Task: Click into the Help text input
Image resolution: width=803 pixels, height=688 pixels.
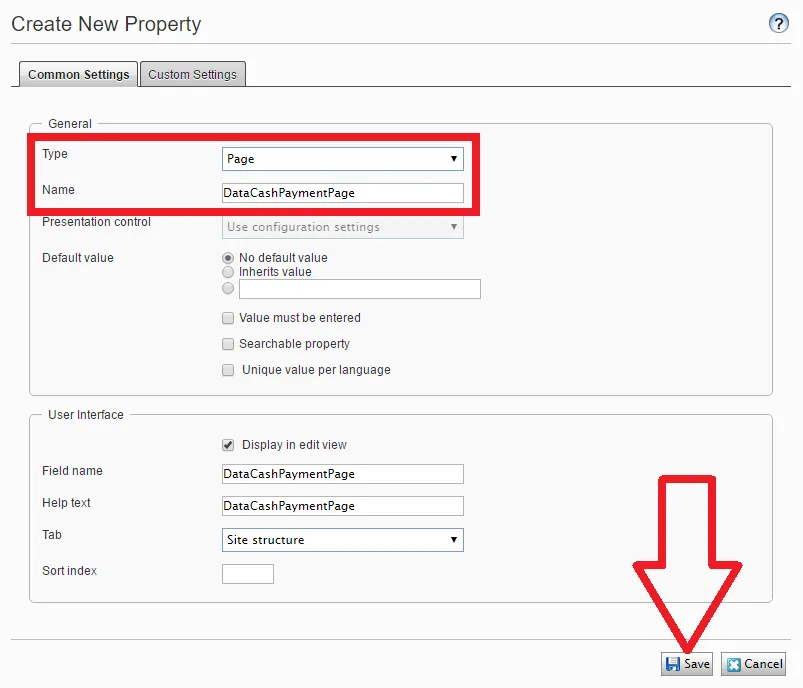Action: [x=343, y=506]
